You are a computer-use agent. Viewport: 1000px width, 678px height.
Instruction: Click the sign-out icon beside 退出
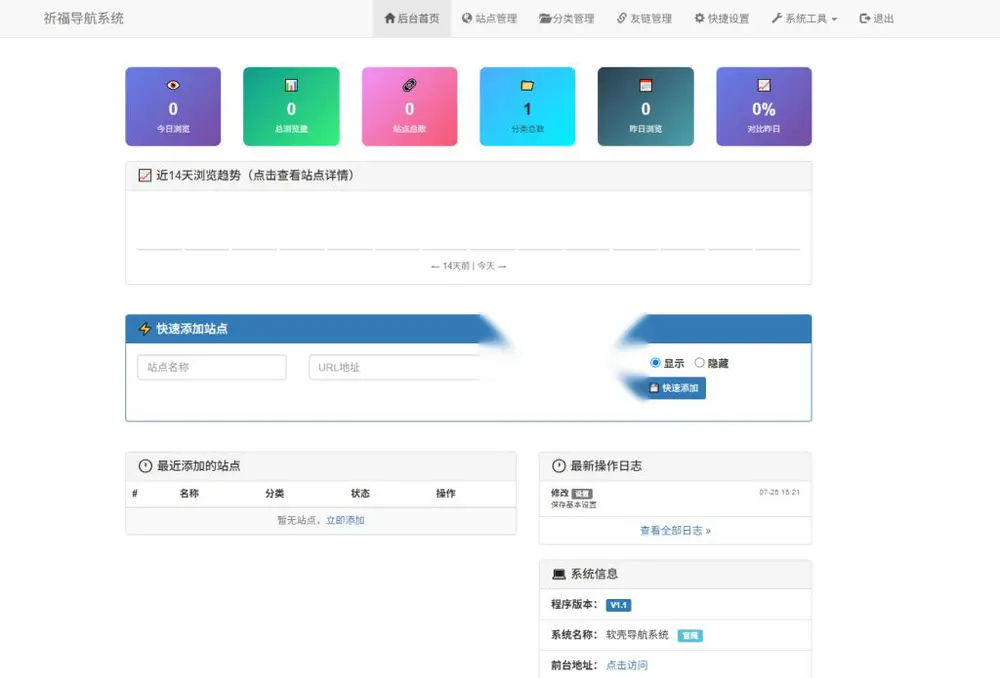pyautogui.click(x=865, y=18)
